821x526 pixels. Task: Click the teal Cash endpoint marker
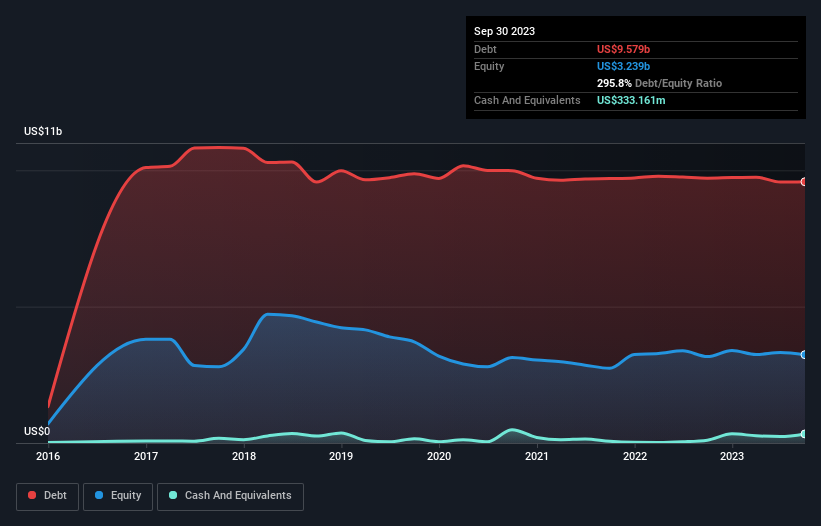pyautogui.click(x=804, y=434)
